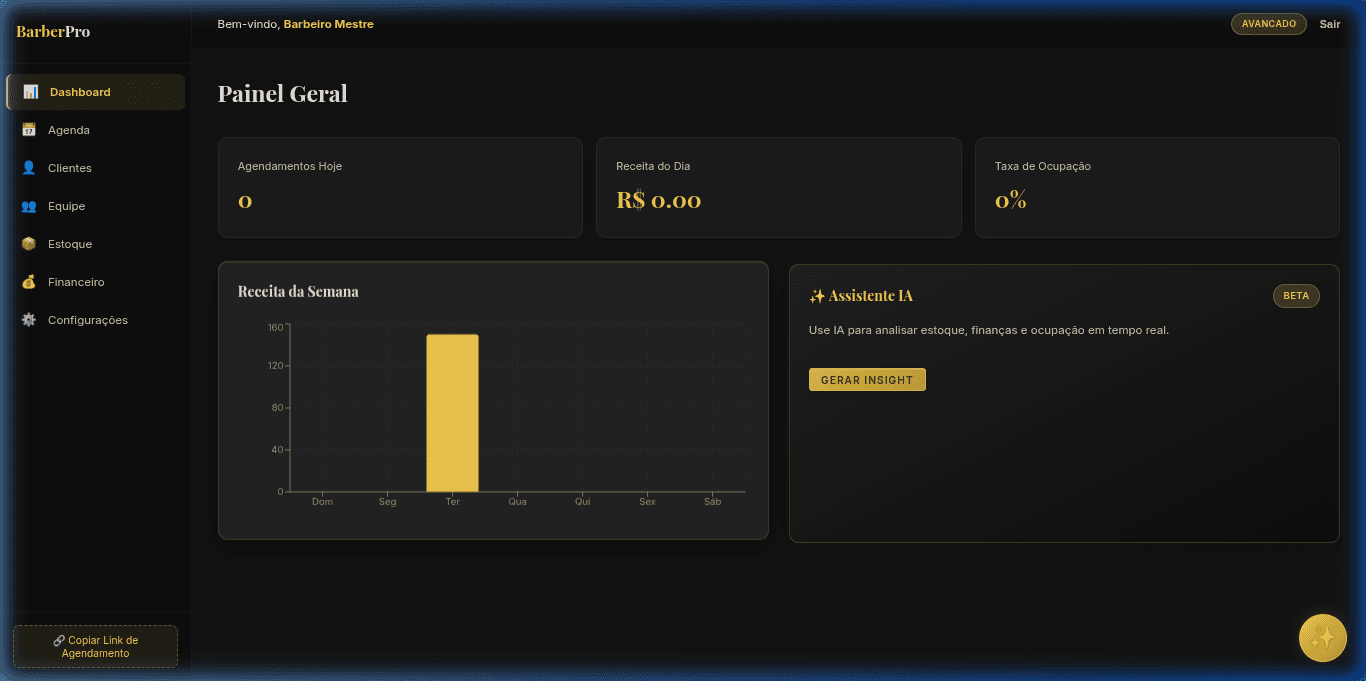Select the Equipe menu entry
The image size is (1366, 681).
(96, 206)
